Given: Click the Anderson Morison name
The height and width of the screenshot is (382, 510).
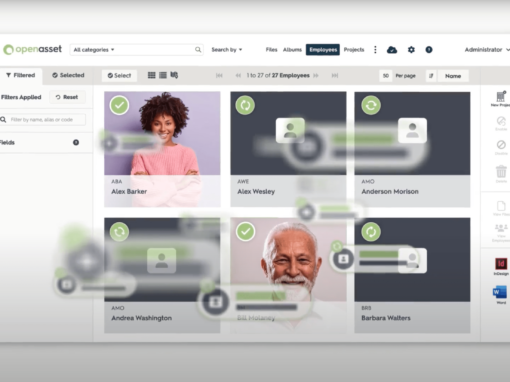Looking at the screenshot, I should click(x=390, y=192).
